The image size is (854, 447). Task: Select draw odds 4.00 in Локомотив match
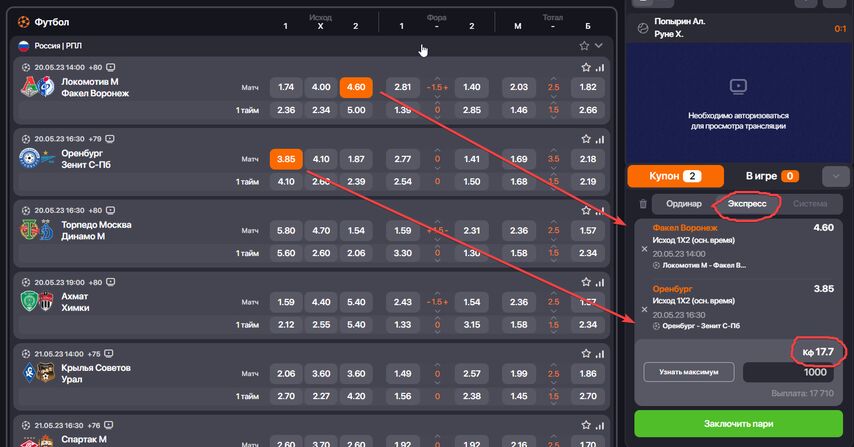click(x=321, y=87)
